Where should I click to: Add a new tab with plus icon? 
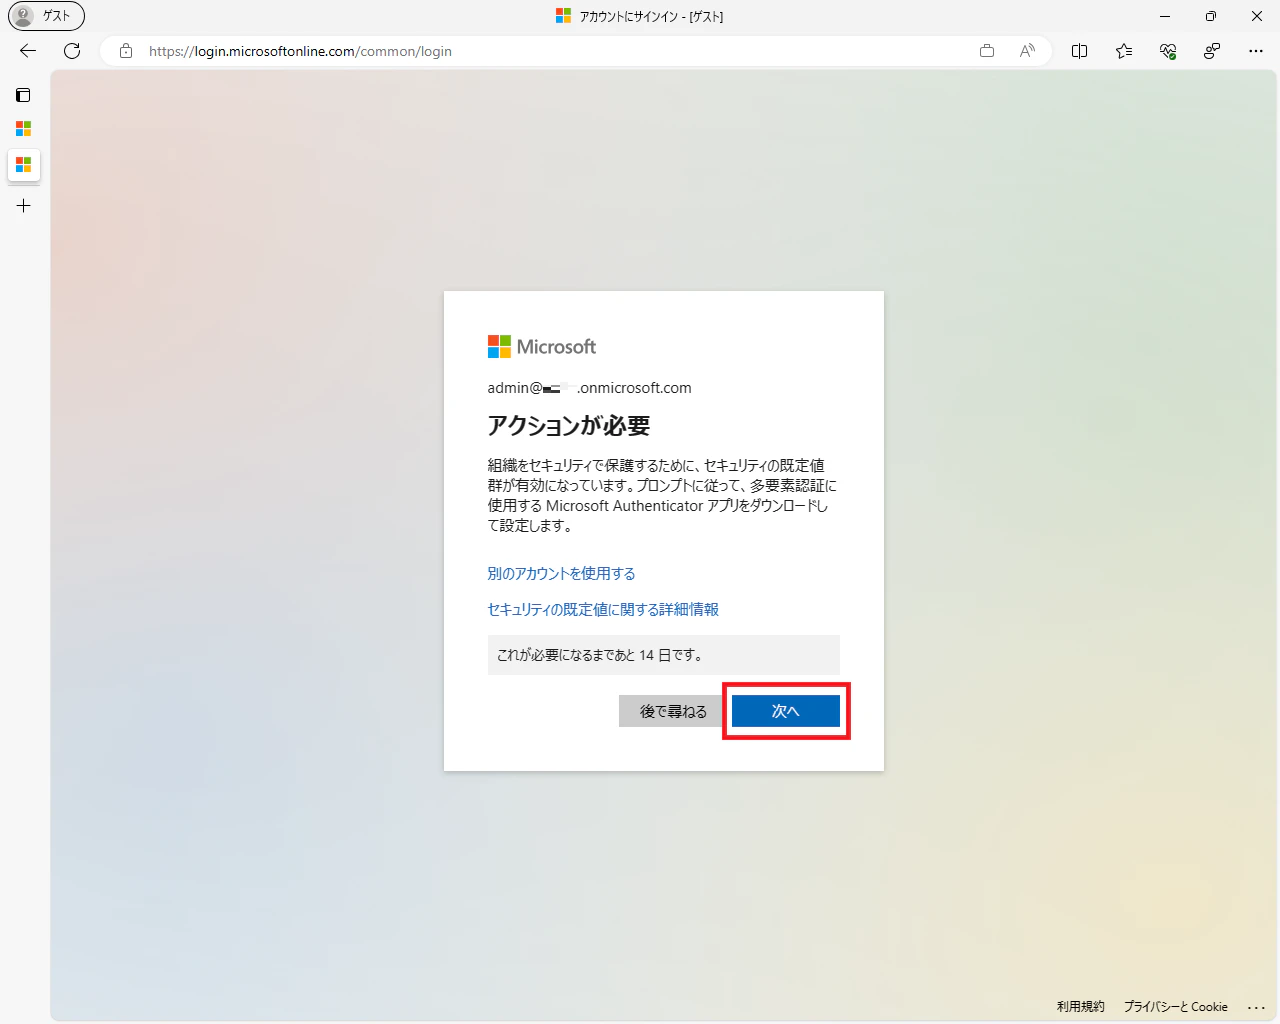click(x=23, y=206)
